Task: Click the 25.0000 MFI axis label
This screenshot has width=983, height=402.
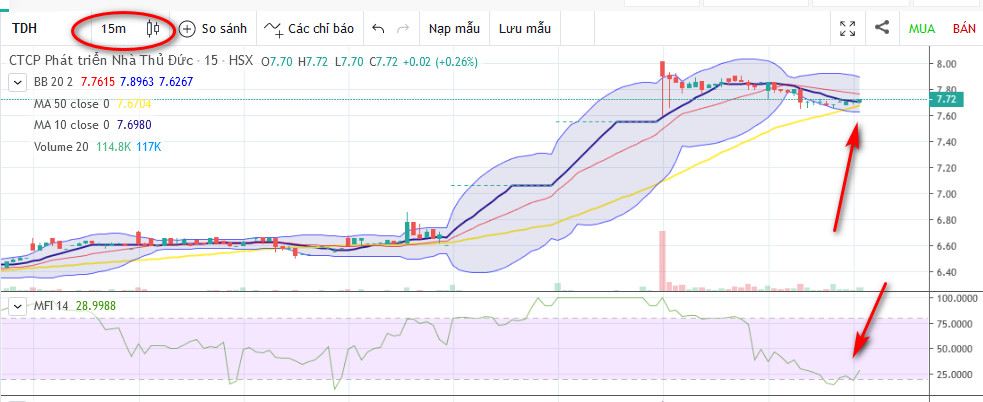Action: click(x=955, y=375)
